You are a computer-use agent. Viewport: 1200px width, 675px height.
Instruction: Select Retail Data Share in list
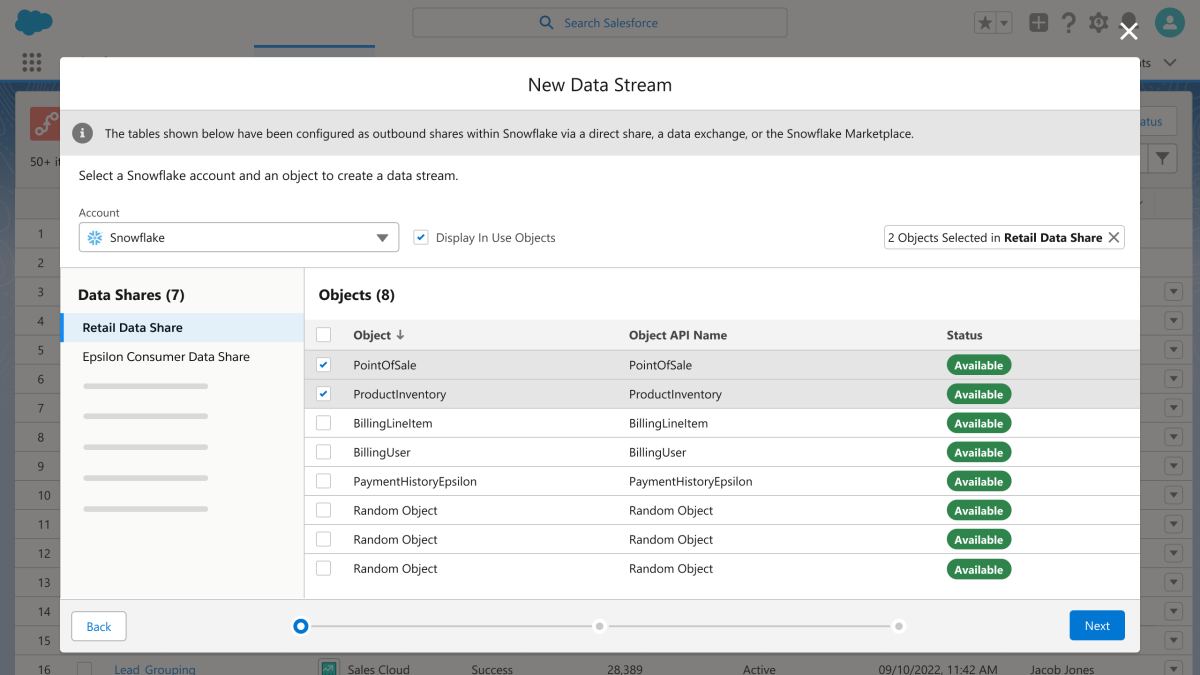click(x=132, y=328)
